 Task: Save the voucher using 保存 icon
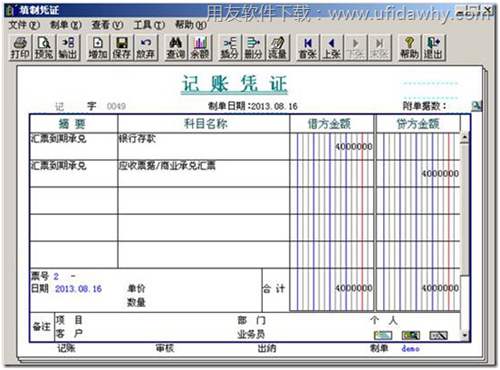(x=121, y=48)
